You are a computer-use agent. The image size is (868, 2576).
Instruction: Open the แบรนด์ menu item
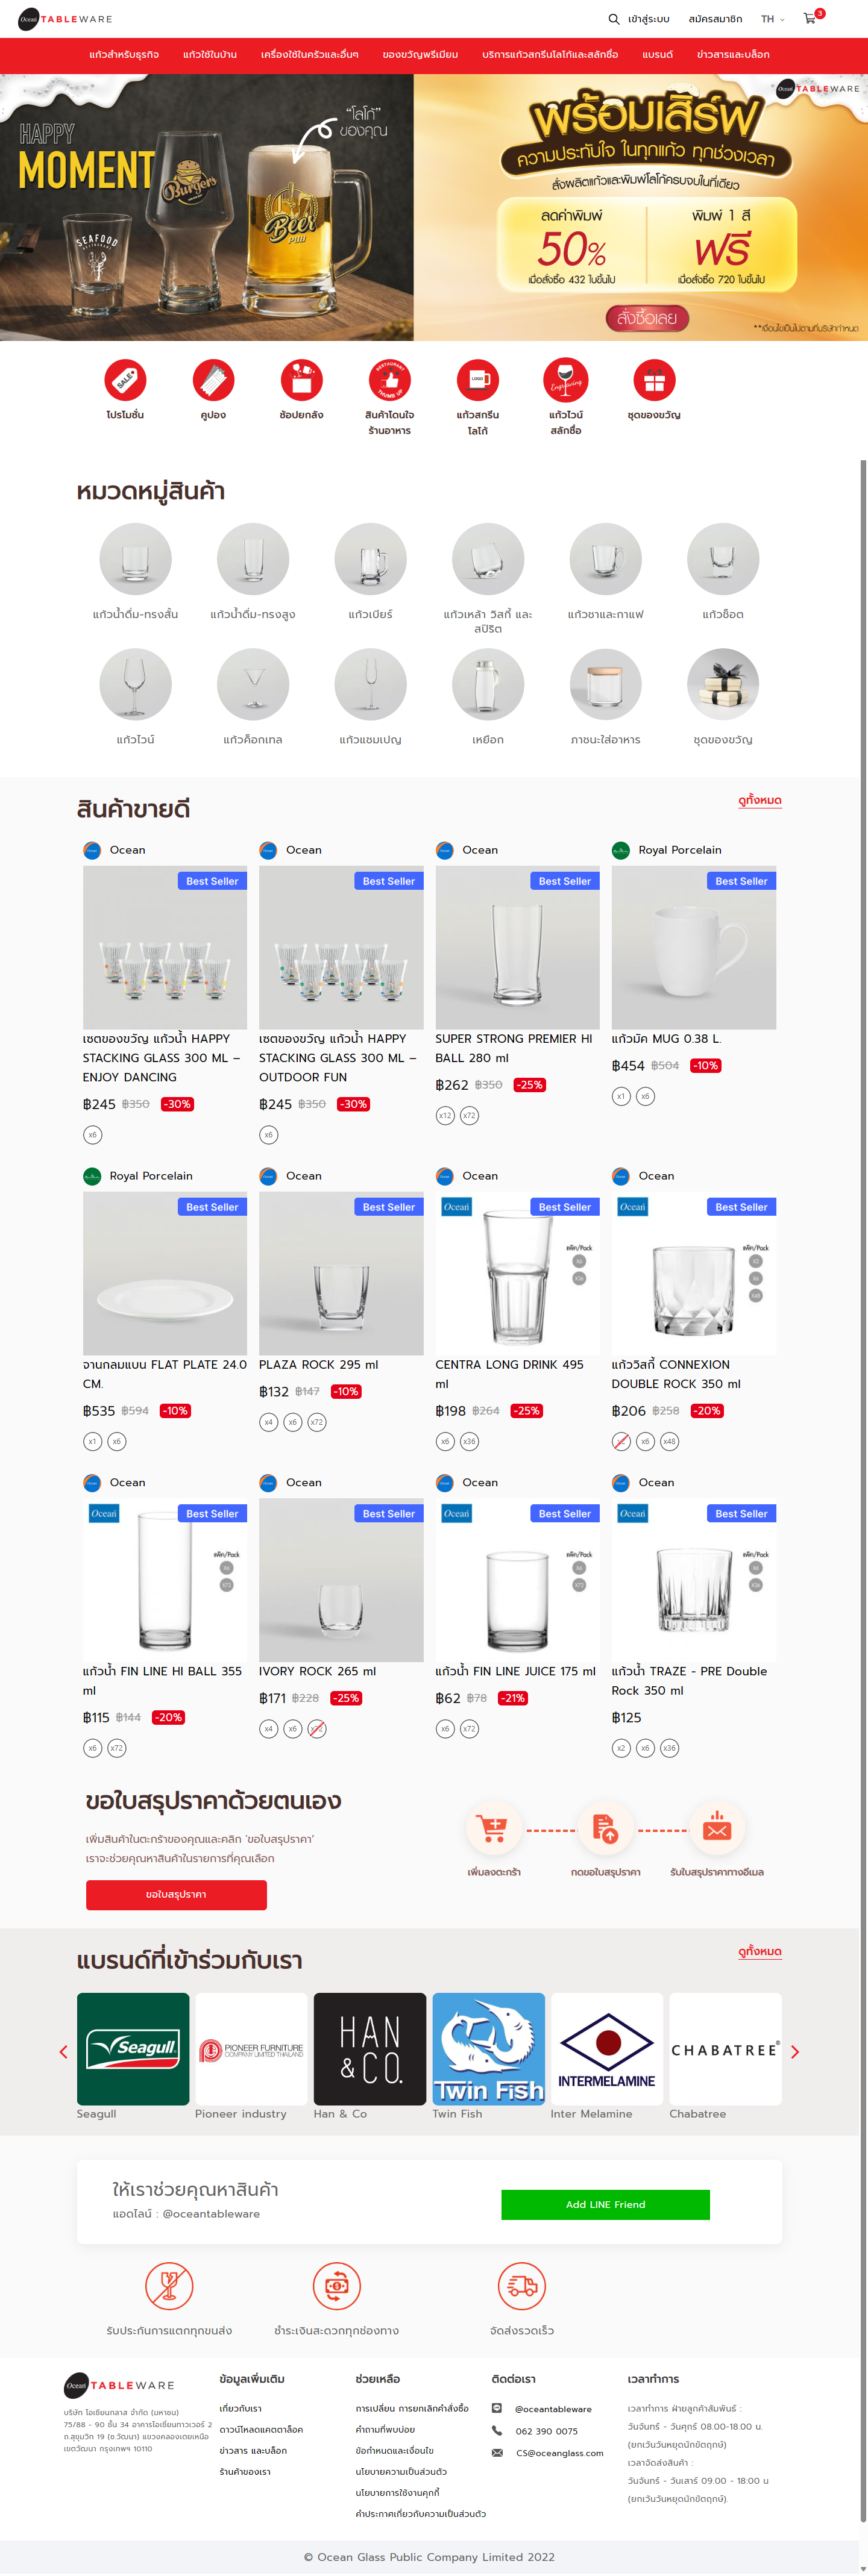pos(657,55)
